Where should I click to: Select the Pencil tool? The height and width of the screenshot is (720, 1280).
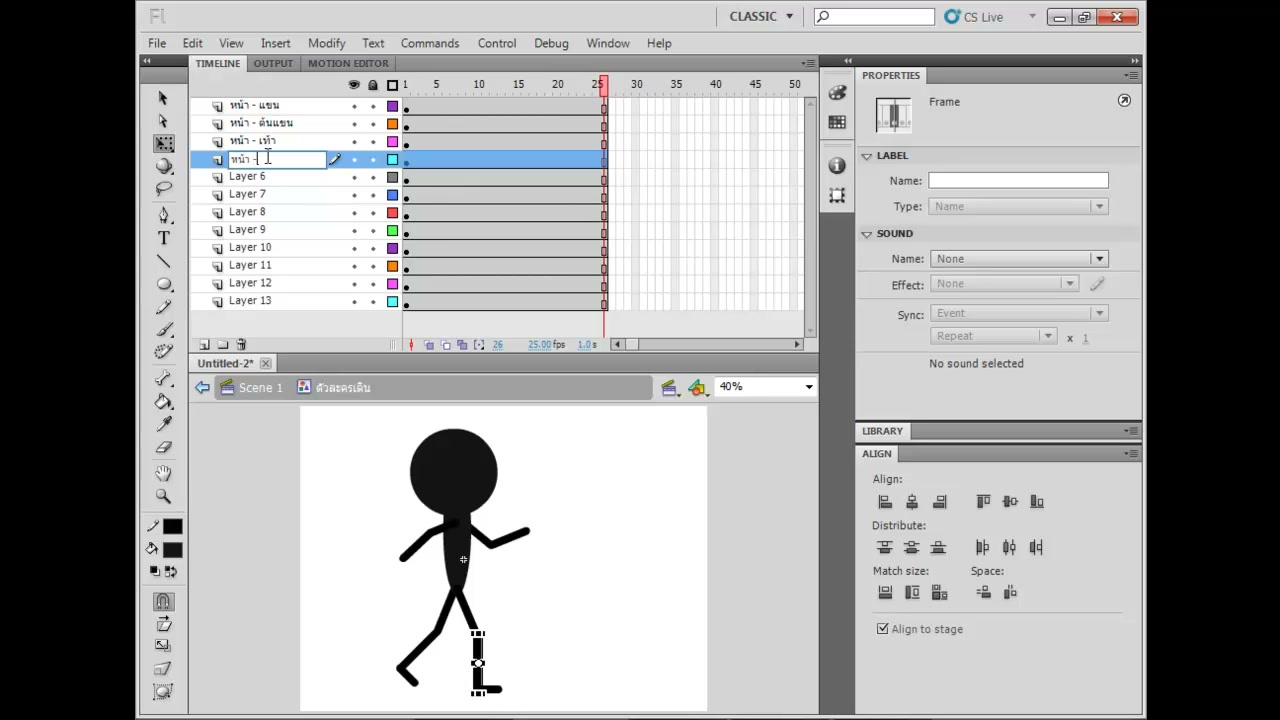tap(164, 307)
